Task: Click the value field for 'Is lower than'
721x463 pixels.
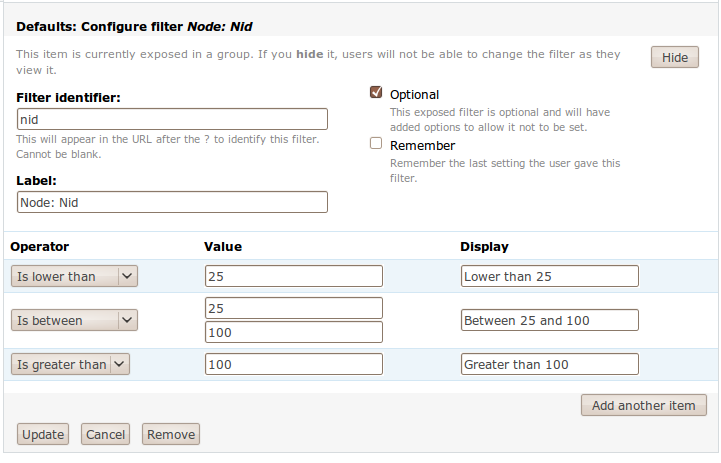Action: tap(293, 276)
